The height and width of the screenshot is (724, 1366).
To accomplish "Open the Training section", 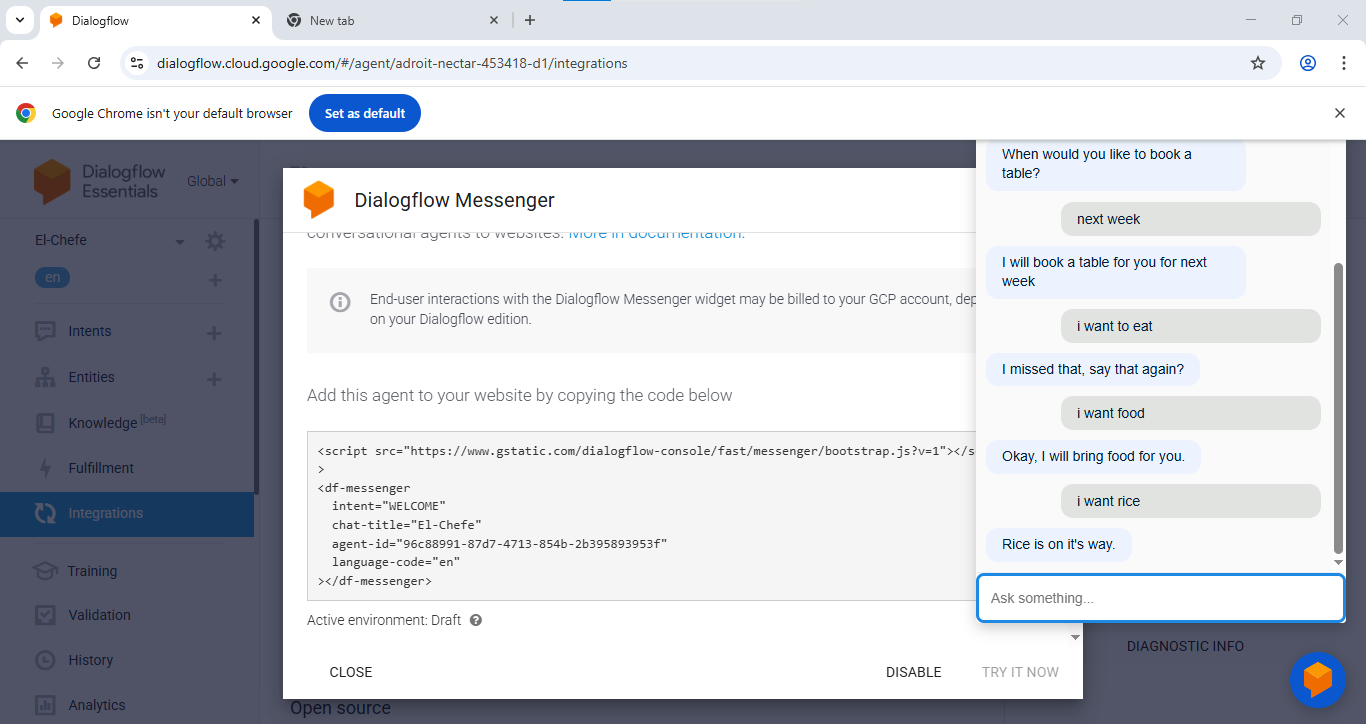I will 90,570.
